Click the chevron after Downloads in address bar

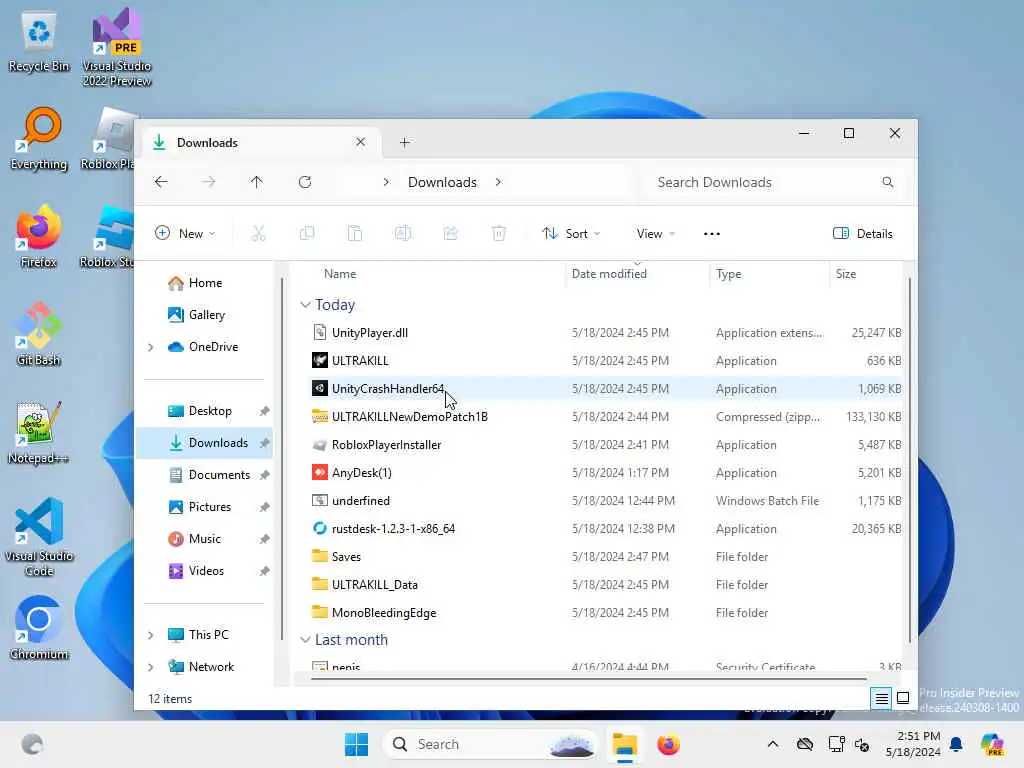click(498, 182)
